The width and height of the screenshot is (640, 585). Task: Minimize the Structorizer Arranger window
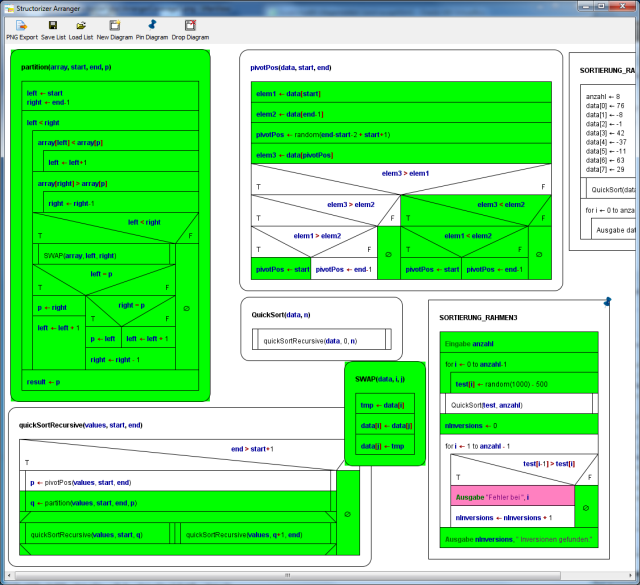click(x=586, y=6)
